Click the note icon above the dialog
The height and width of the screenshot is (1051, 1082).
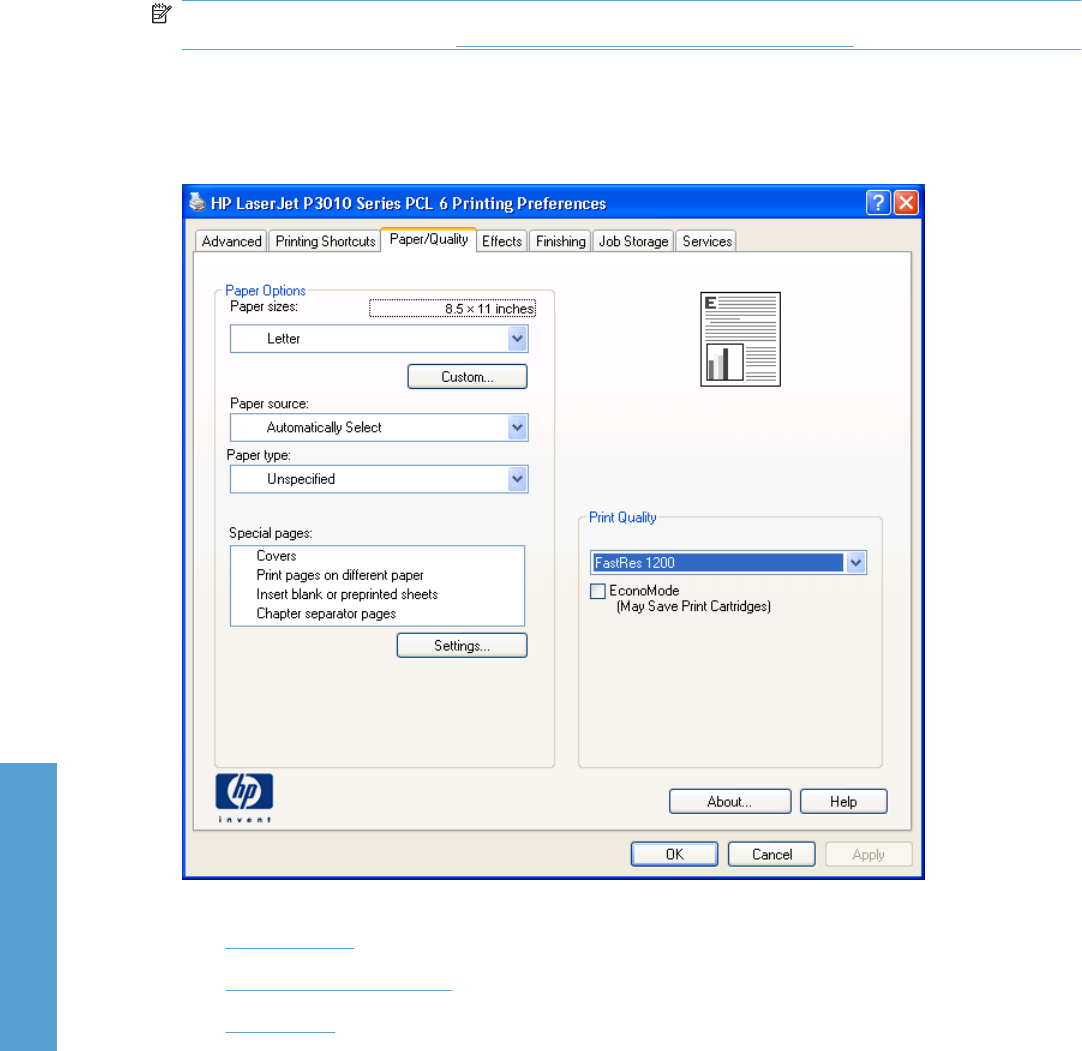pos(161,13)
